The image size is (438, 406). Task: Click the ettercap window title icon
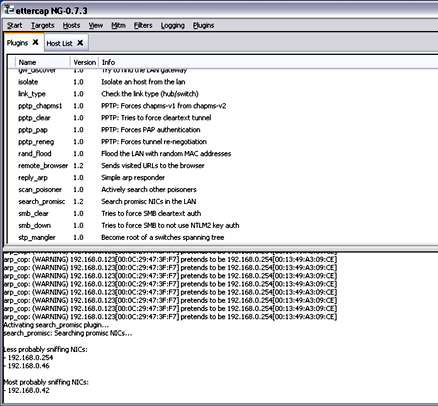9,9
